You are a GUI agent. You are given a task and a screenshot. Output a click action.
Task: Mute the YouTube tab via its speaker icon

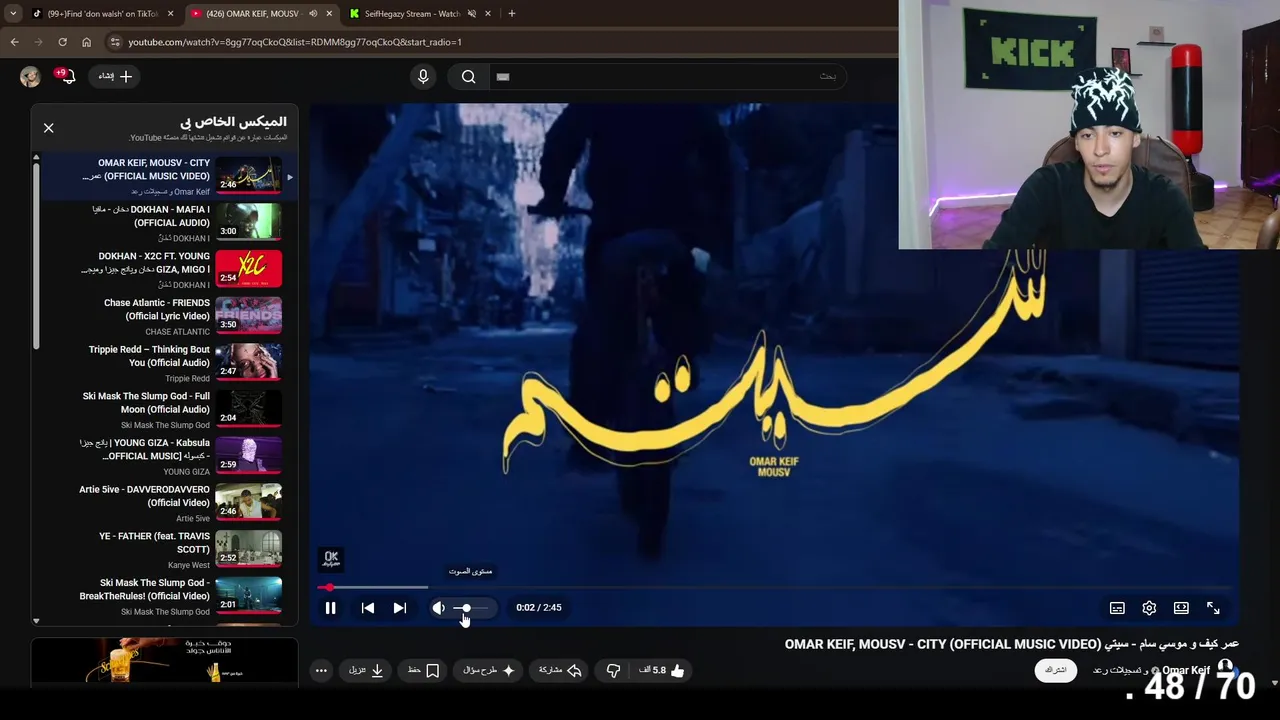(313, 14)
